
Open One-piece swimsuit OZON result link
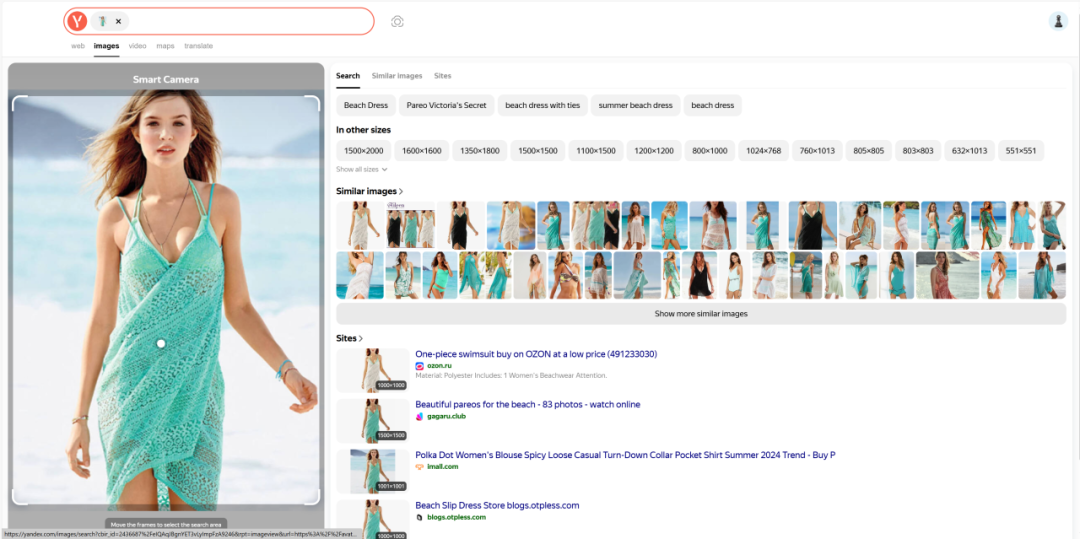click(536, 354)
